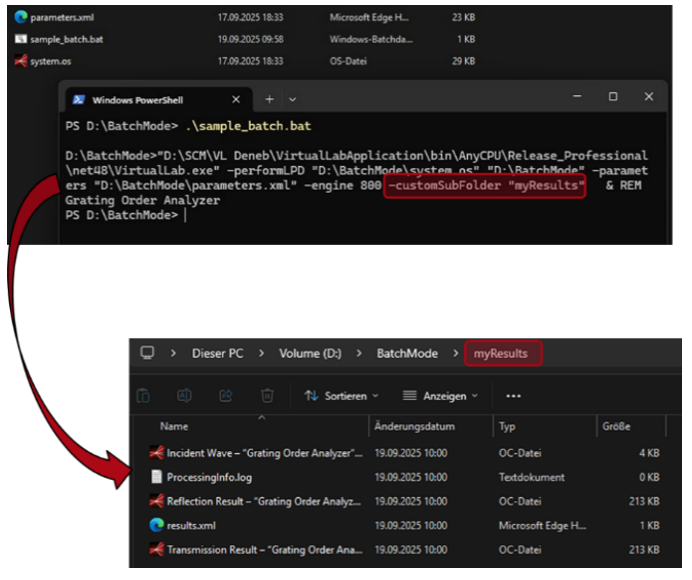The image size is (692, 580).
Task: Navigate to BatchMode in the breadcrumb
Action: [x=408, y=353]
